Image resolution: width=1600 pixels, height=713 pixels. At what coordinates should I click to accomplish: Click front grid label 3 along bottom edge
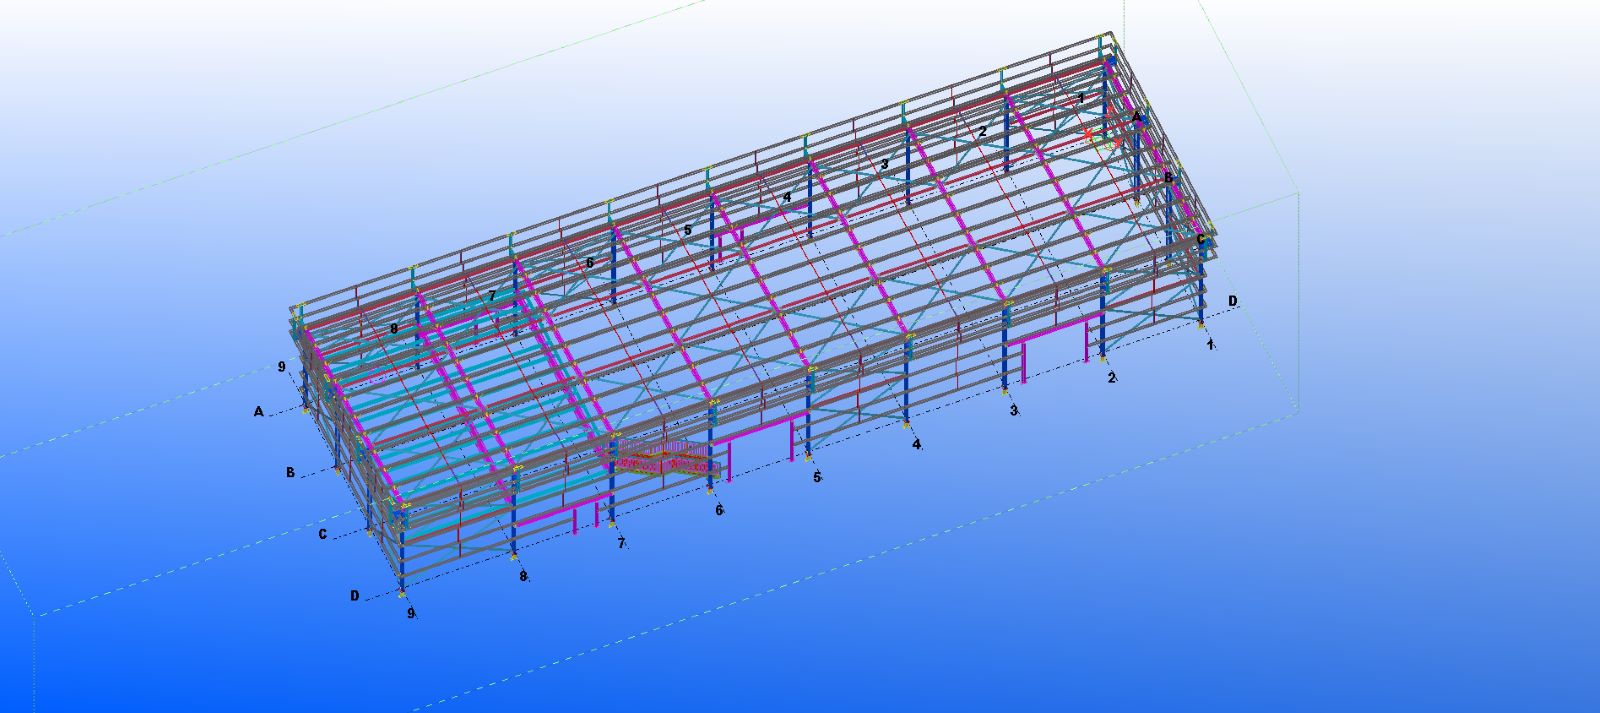pyautogui.click(x=1013, y=410)
